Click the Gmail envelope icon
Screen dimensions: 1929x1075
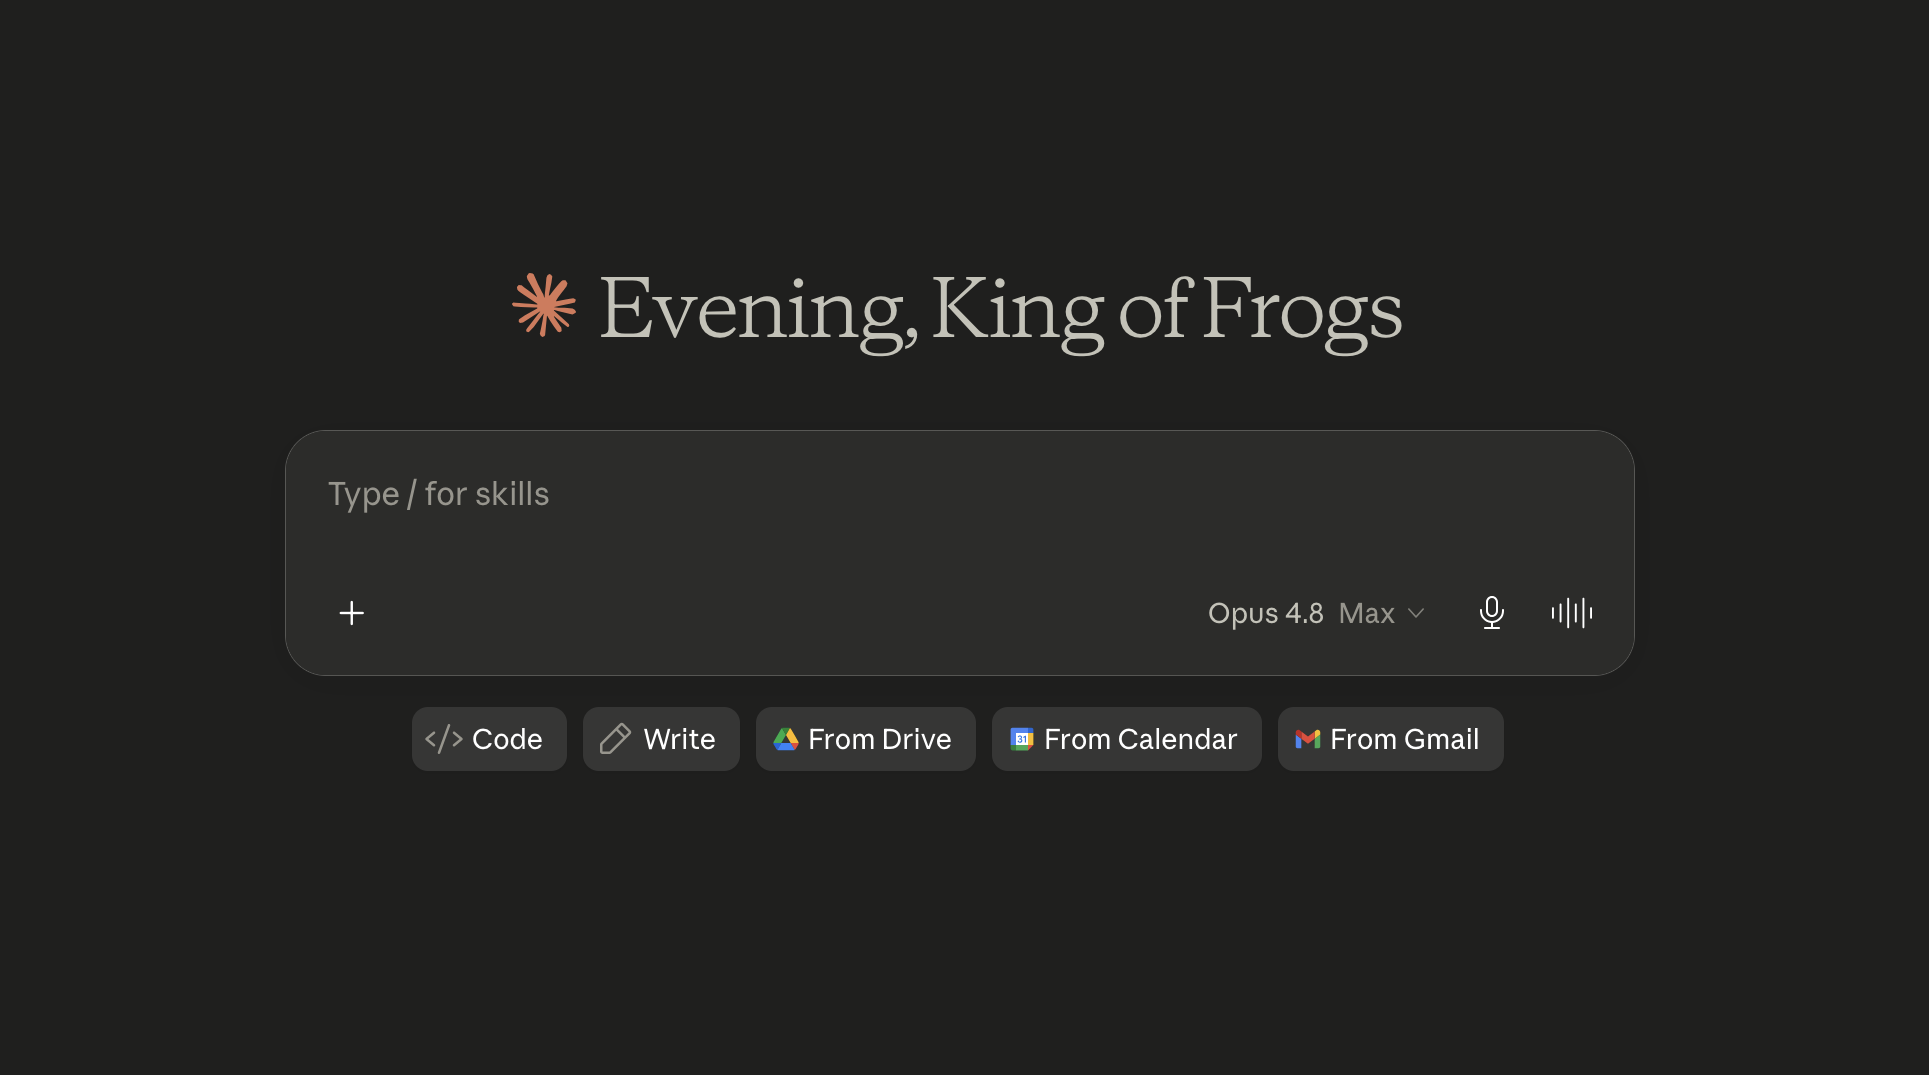click(1308, 739)
